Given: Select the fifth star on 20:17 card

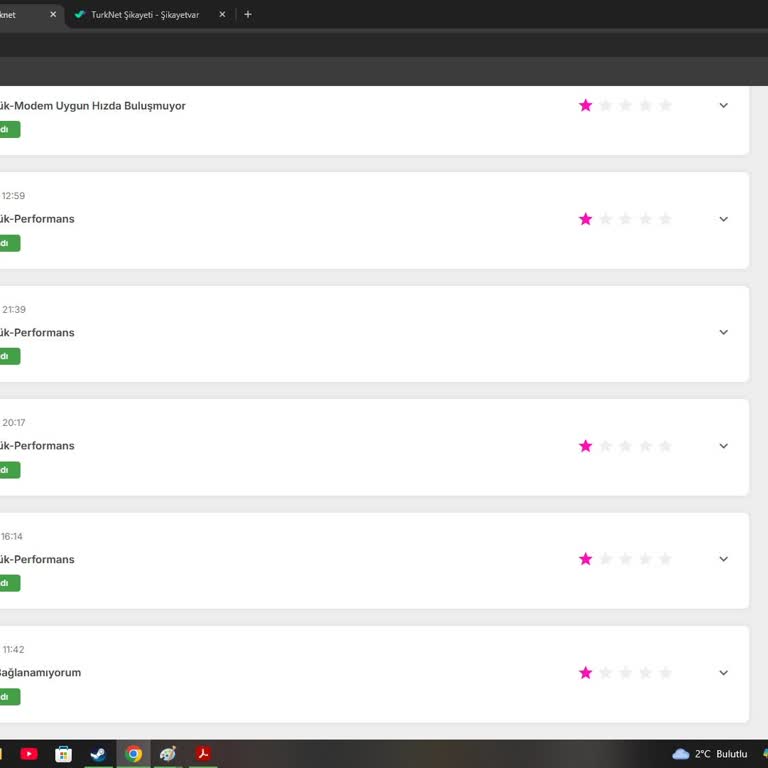Looking at the screenshot, I should click(665, 446).
